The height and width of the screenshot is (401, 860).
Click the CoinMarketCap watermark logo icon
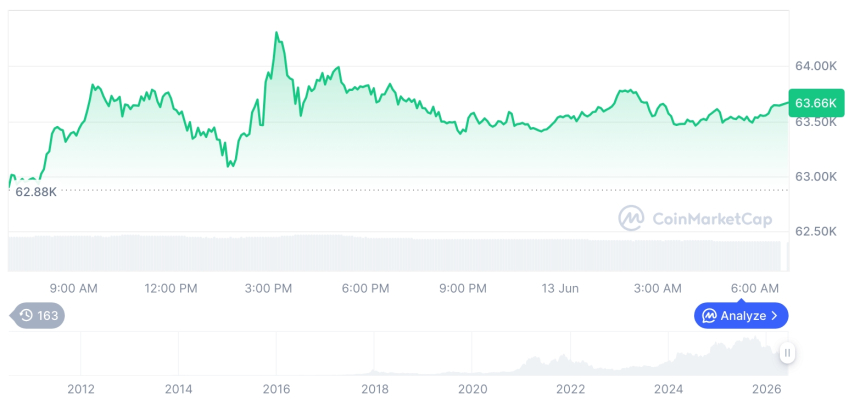point(631,218)
